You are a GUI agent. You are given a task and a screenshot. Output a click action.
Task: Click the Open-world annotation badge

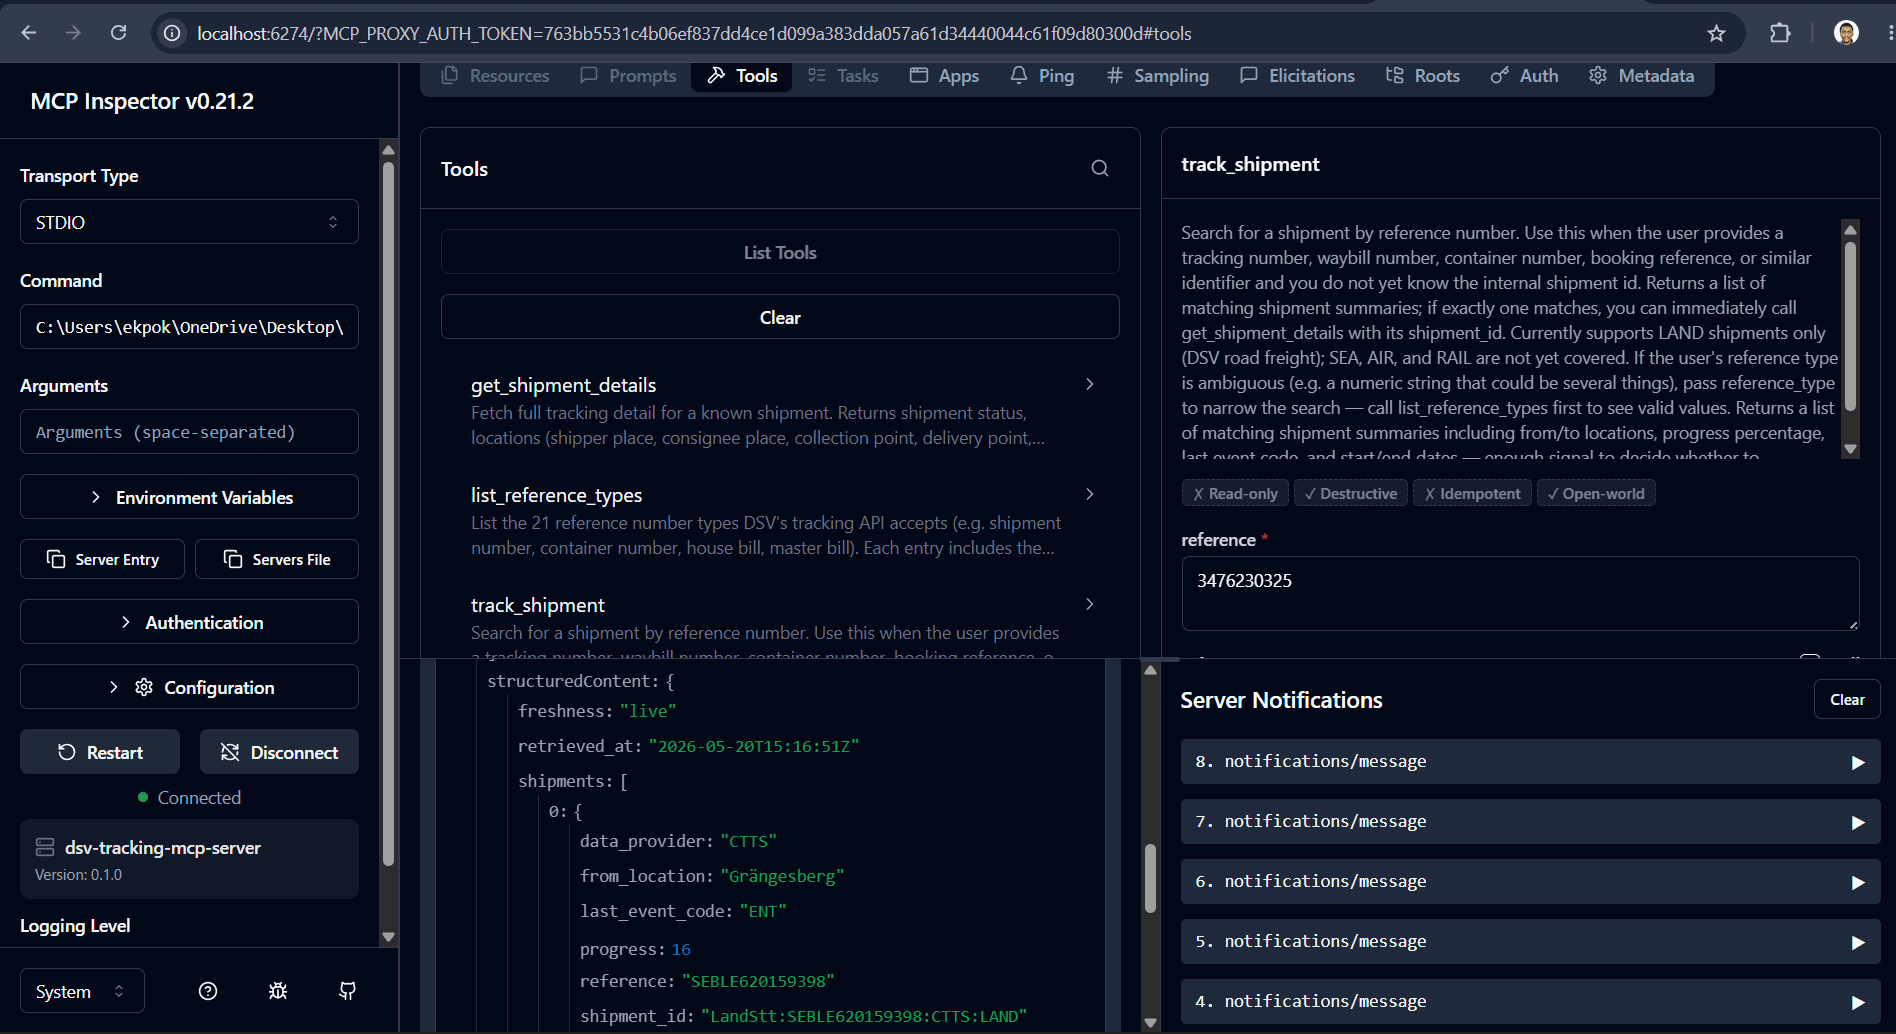[x=1596, y=493]
